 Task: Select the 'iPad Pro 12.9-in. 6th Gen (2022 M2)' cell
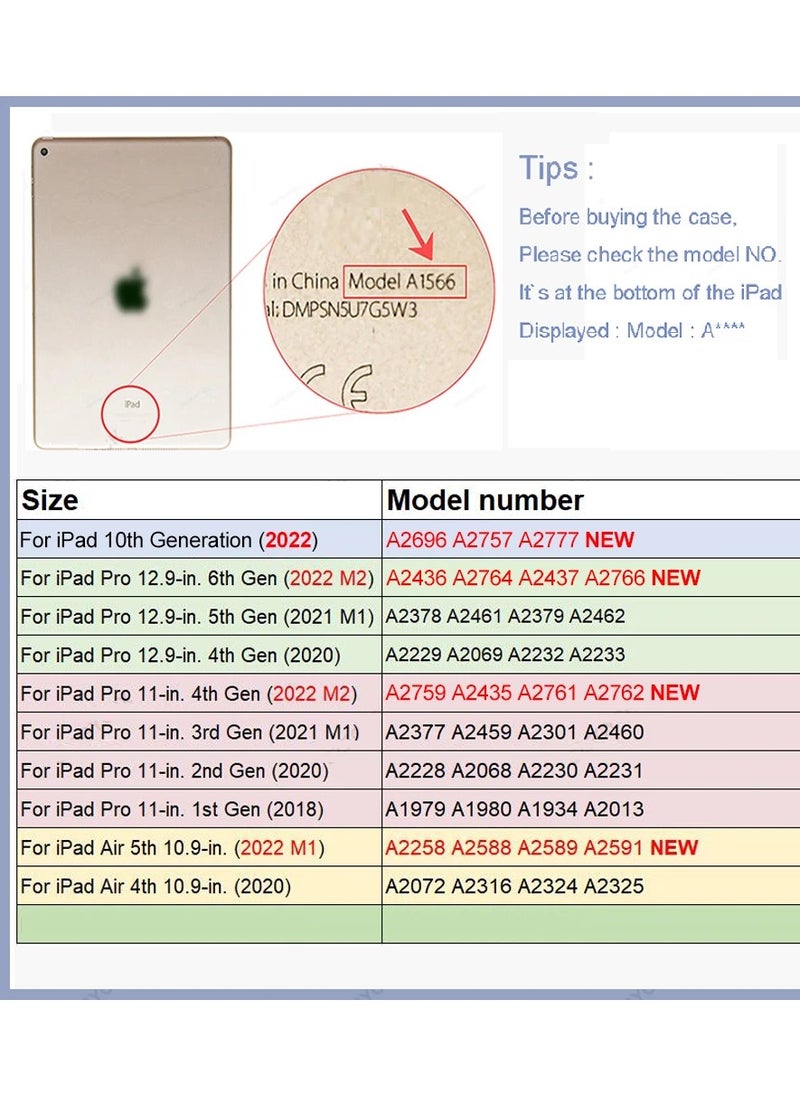tap(199, 578)
